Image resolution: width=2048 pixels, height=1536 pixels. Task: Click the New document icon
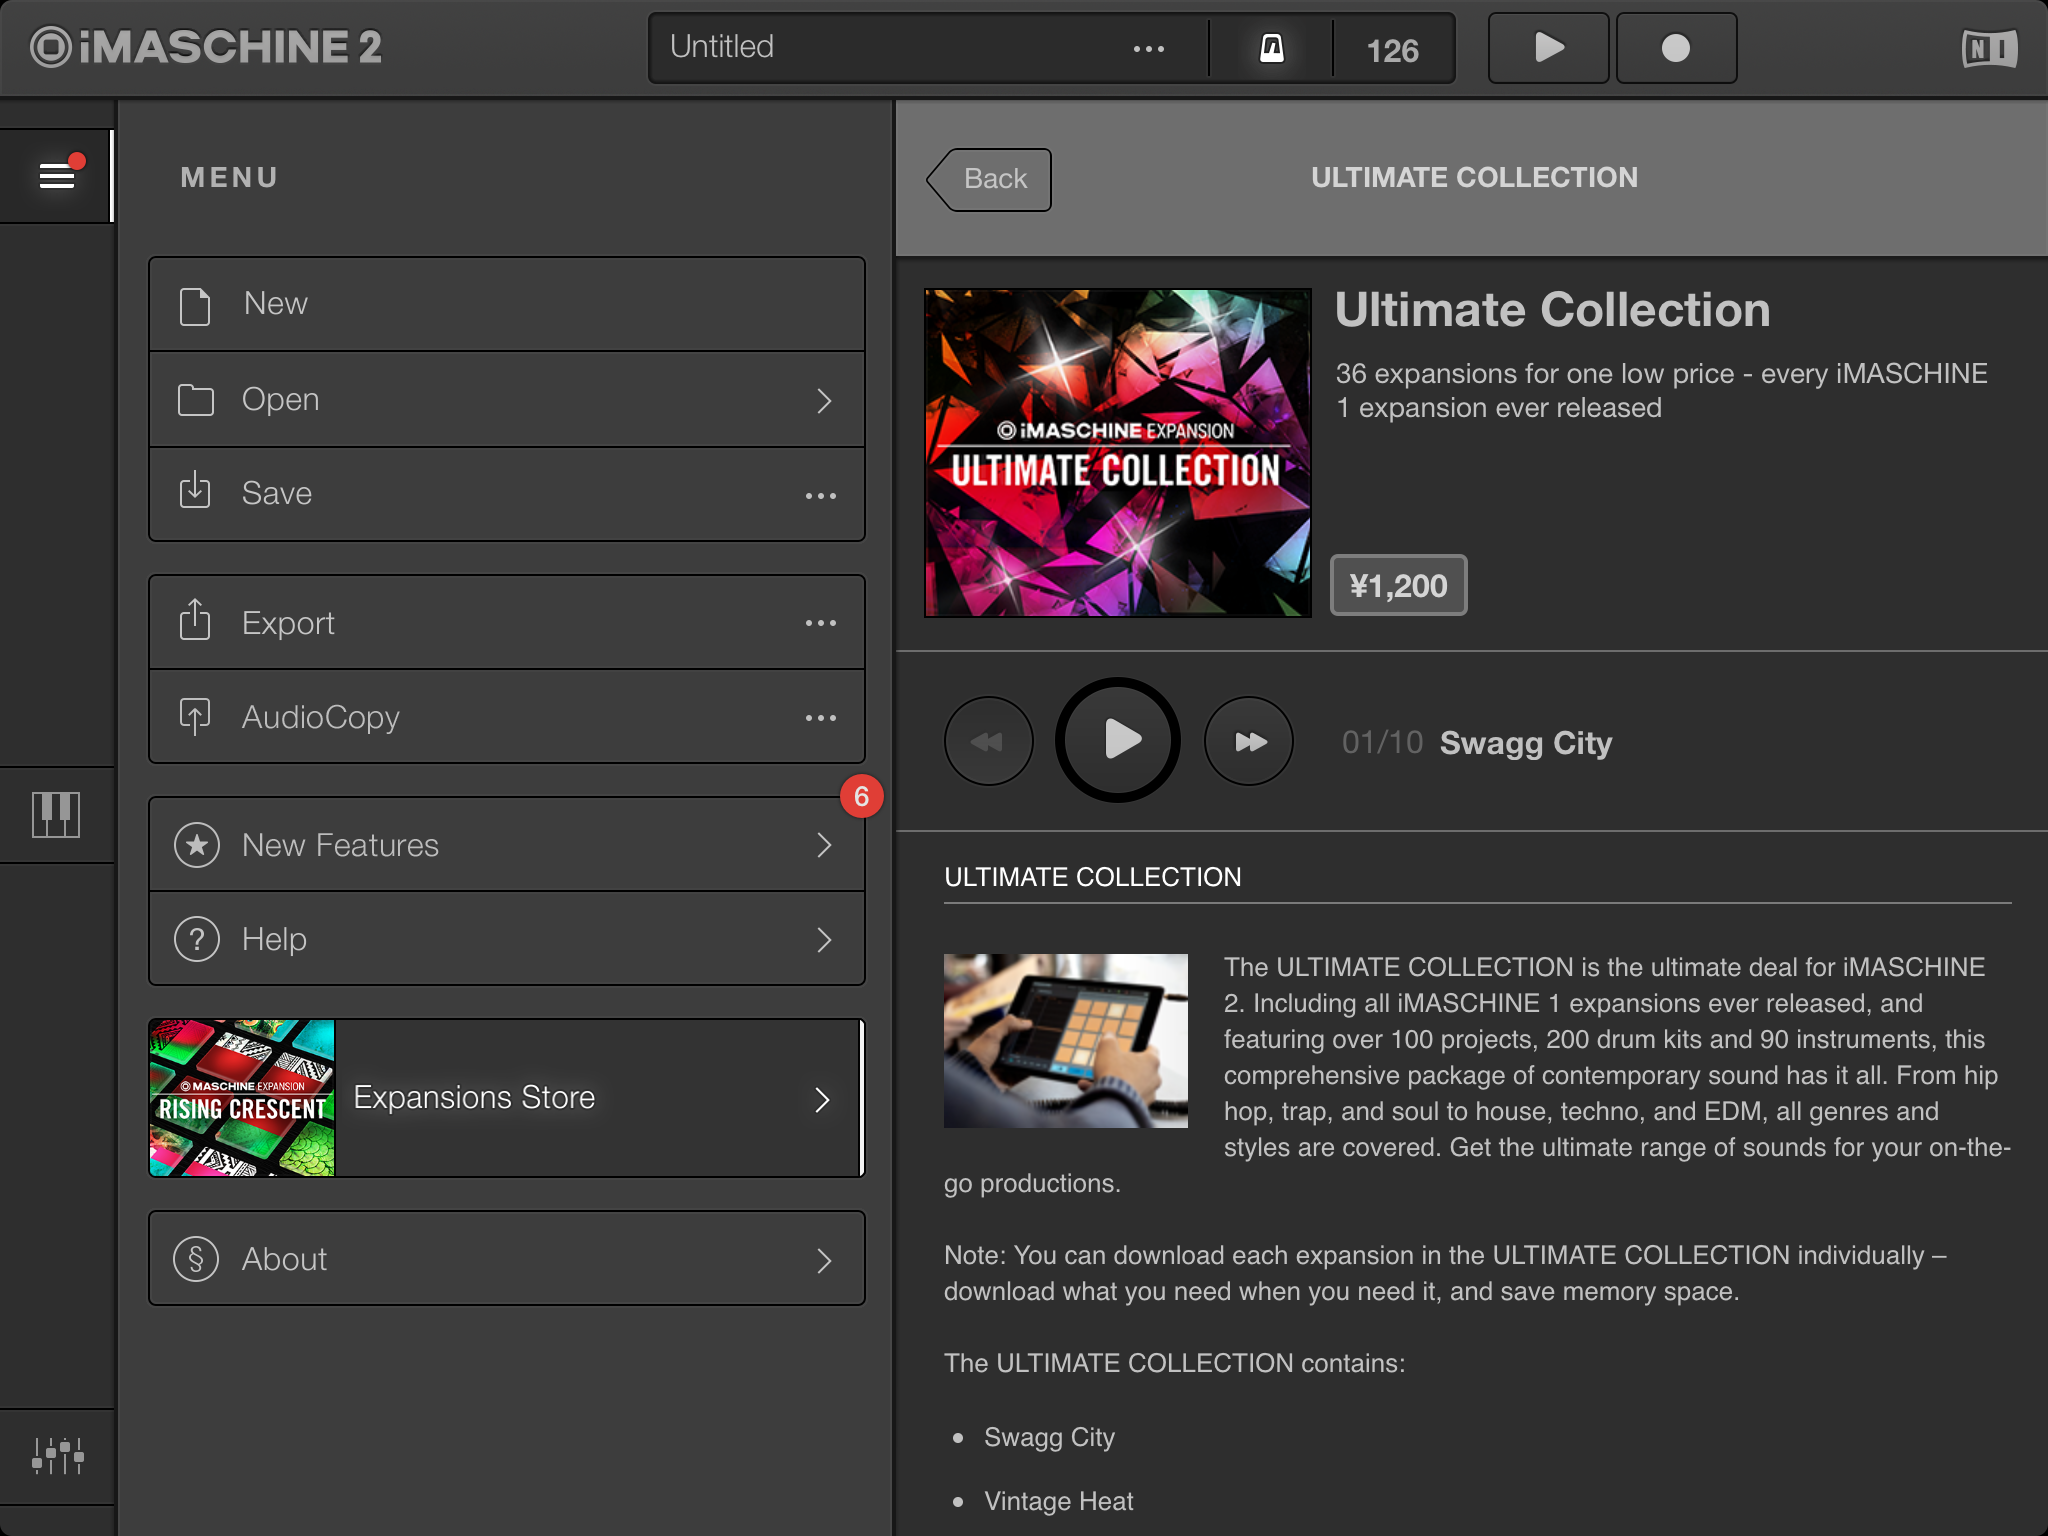(195, 306)
